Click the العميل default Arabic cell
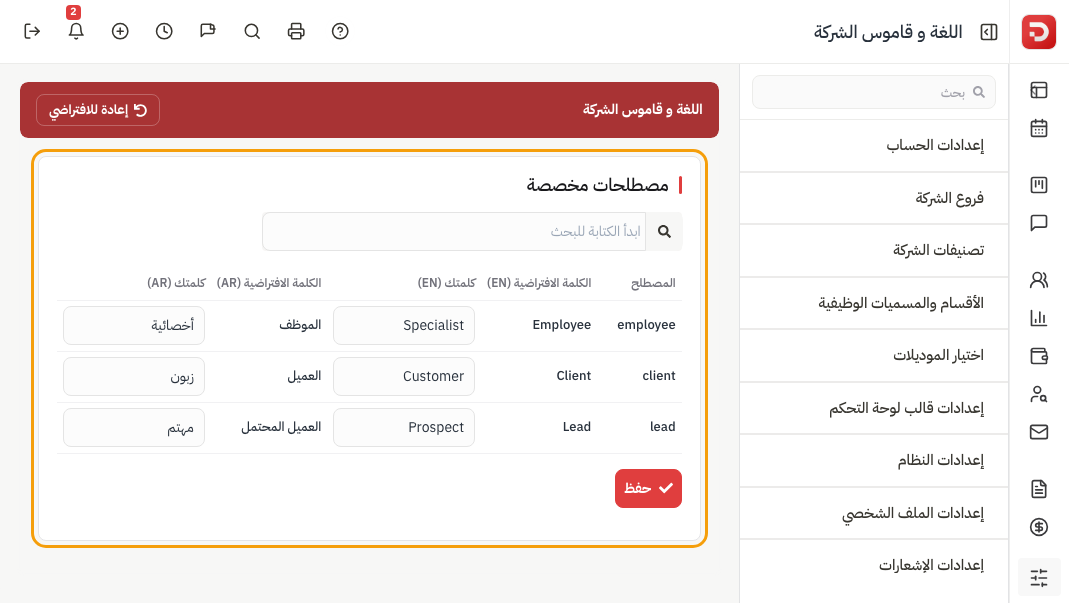This screenshot has width=1069, height=603. tap(304, 376)
